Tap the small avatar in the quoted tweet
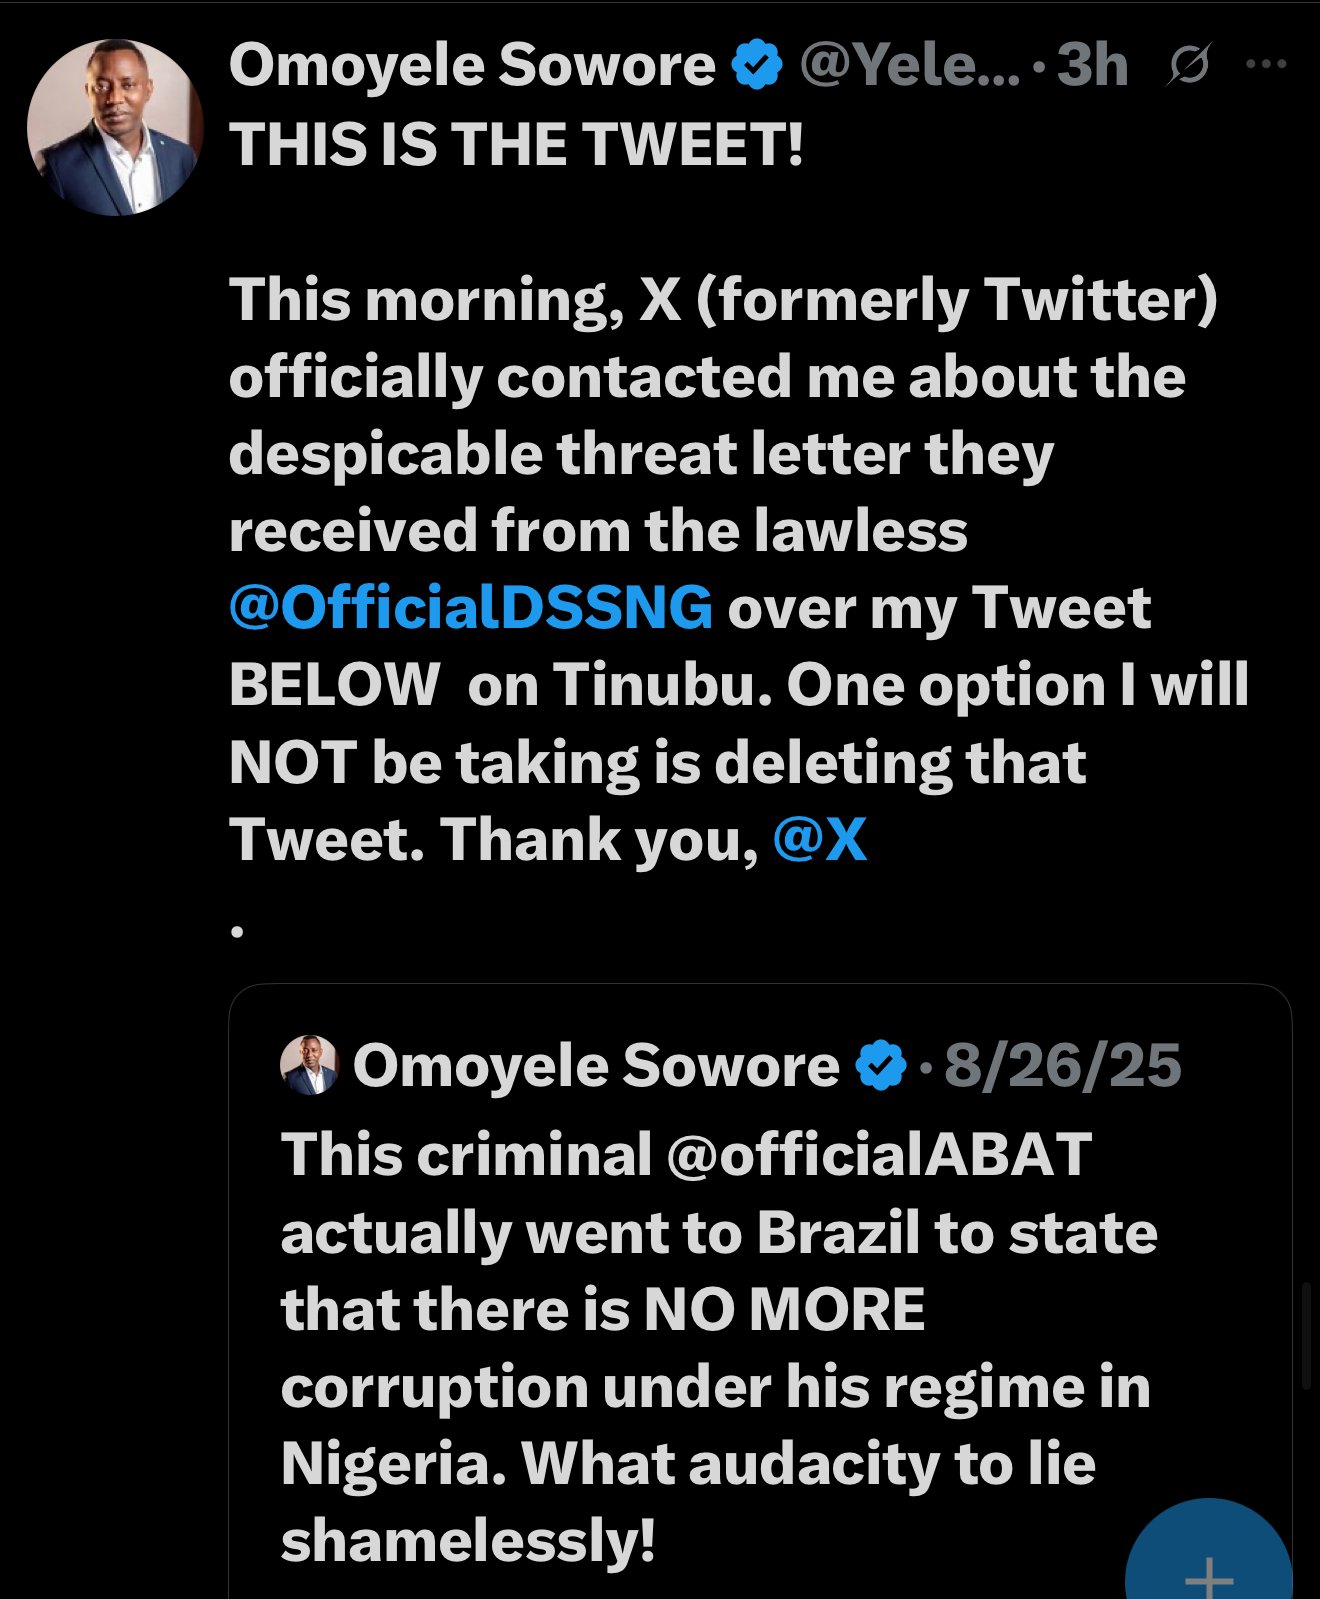Viewport: 1320px width, 1599px height. click(309, 1065)
